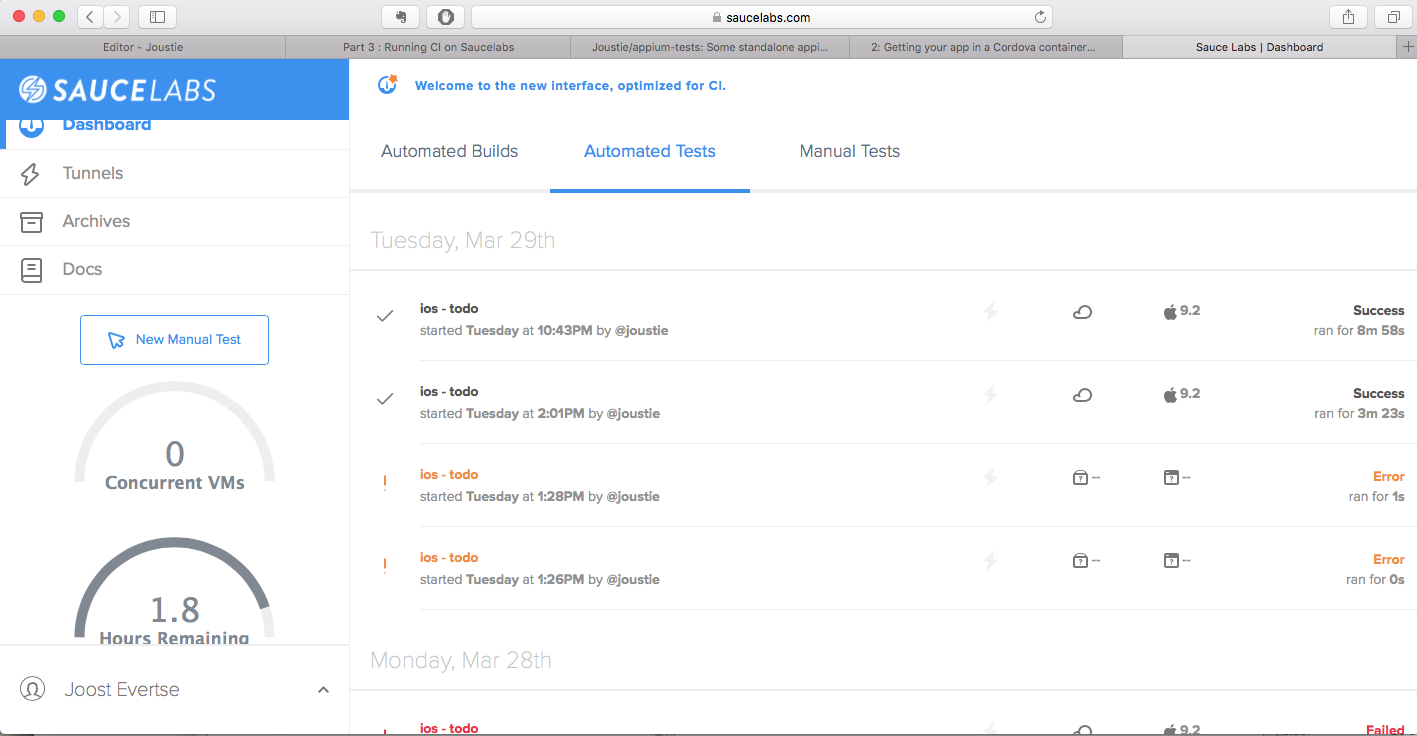Open the new browser tab plus button
This screenshot has width=1417, height=736.
pos(1408,47)
